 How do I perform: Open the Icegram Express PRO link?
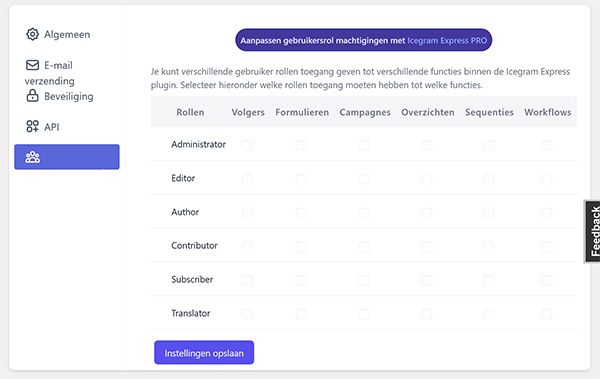pyautogui.click(x=447, y=41)
